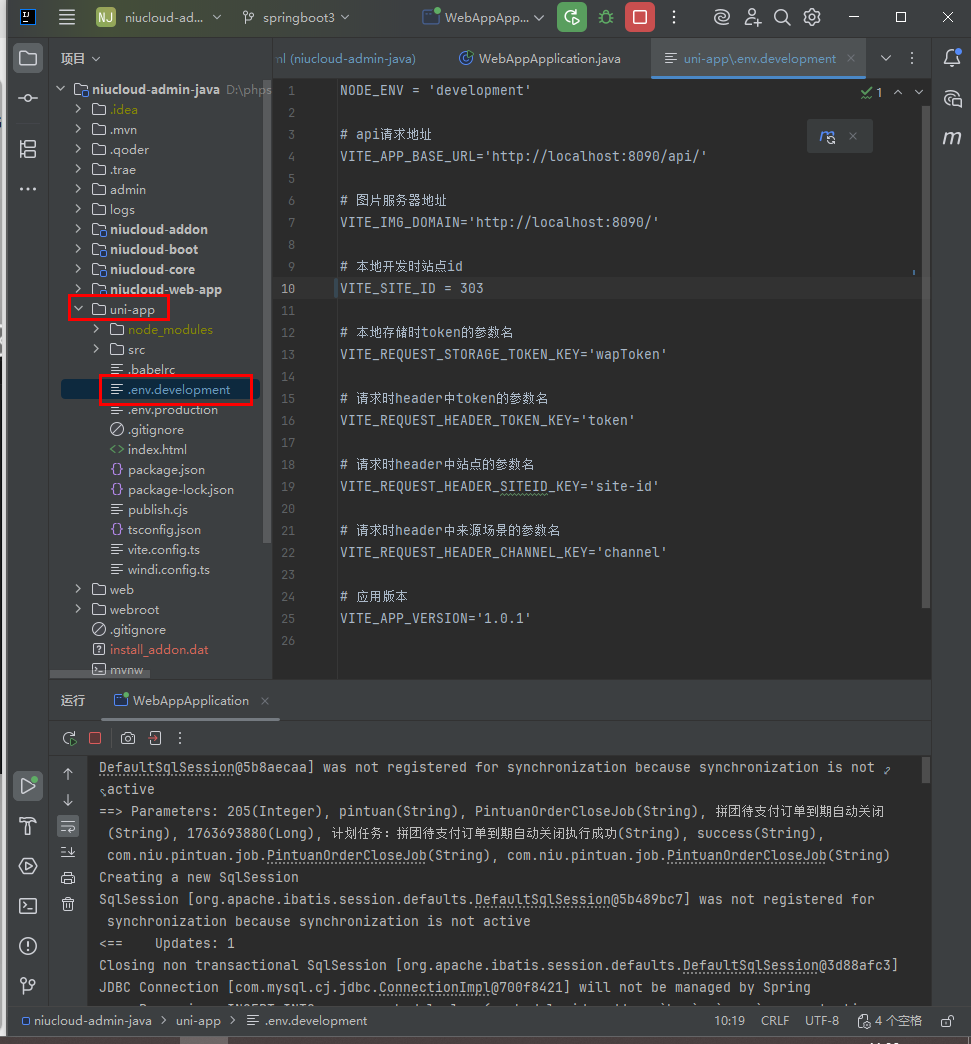
Task: Toggle scroll to end in Run console
Action: tap(68, 852)
